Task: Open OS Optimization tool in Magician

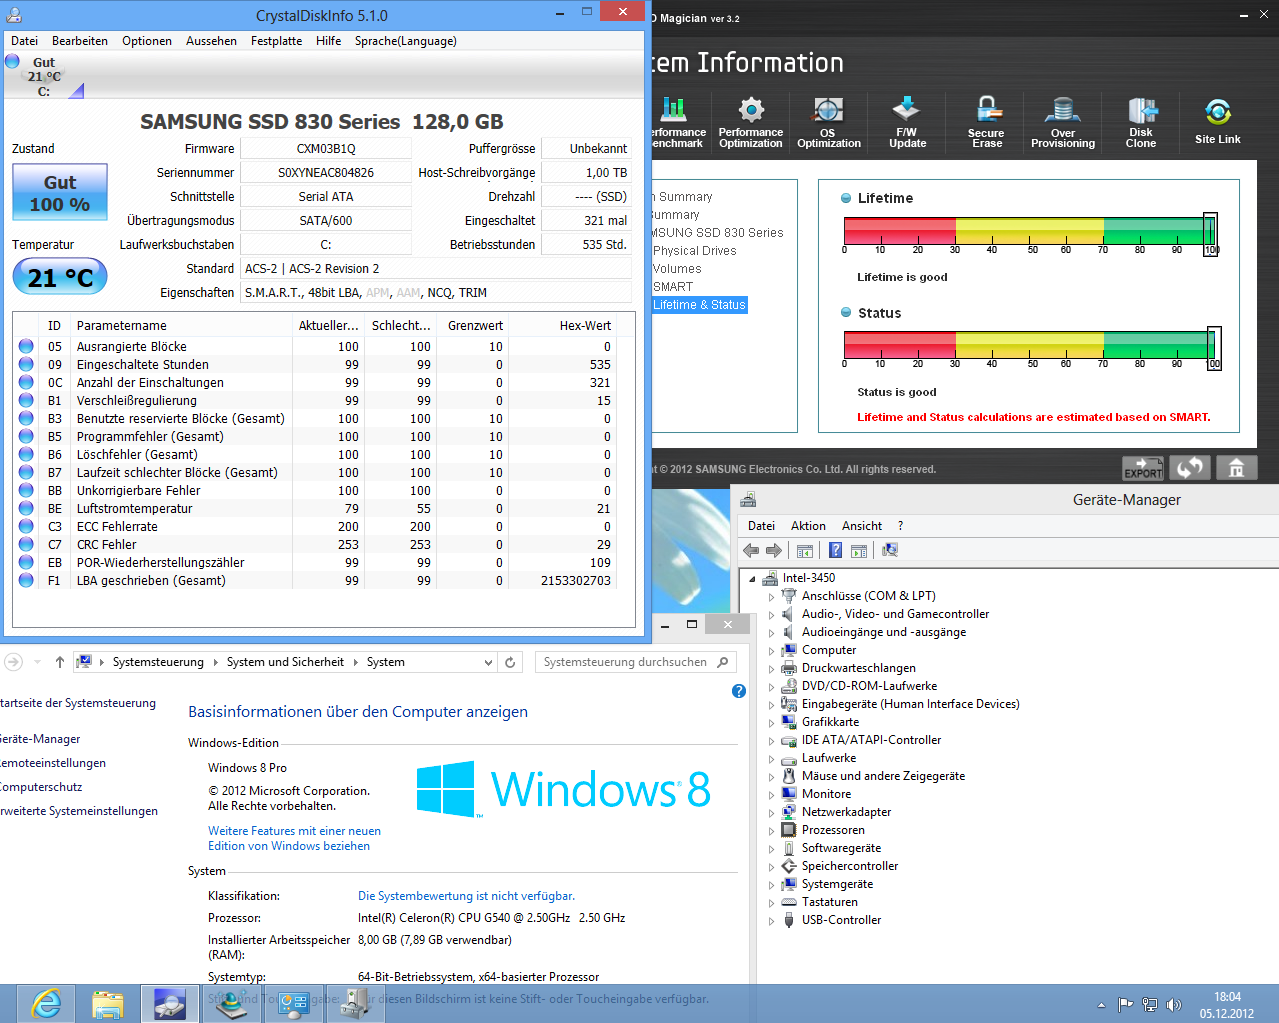Action: coord(828,122)
